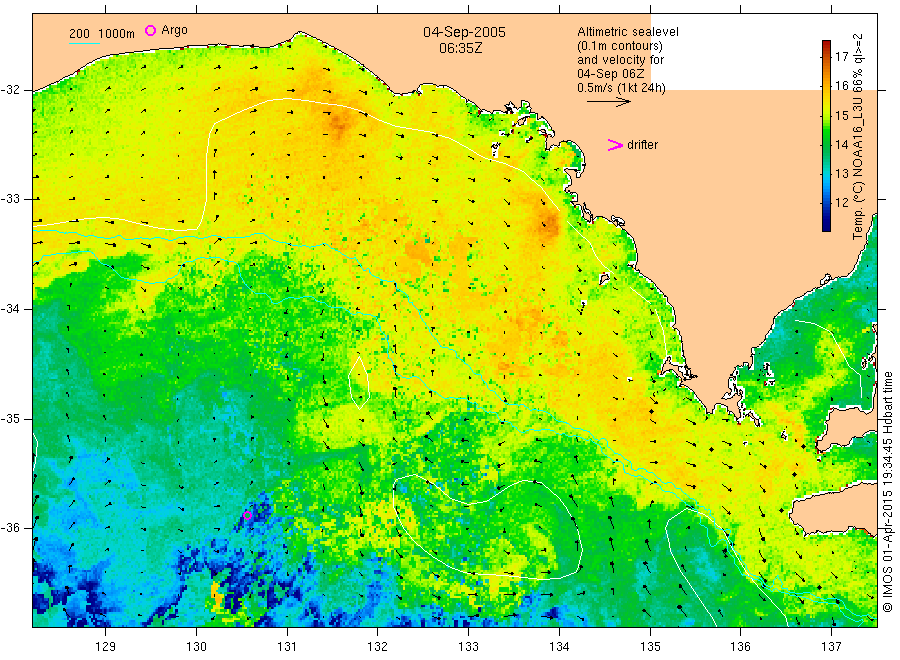
Task: Click latitude axis label -32
Action: pos(10,90)
